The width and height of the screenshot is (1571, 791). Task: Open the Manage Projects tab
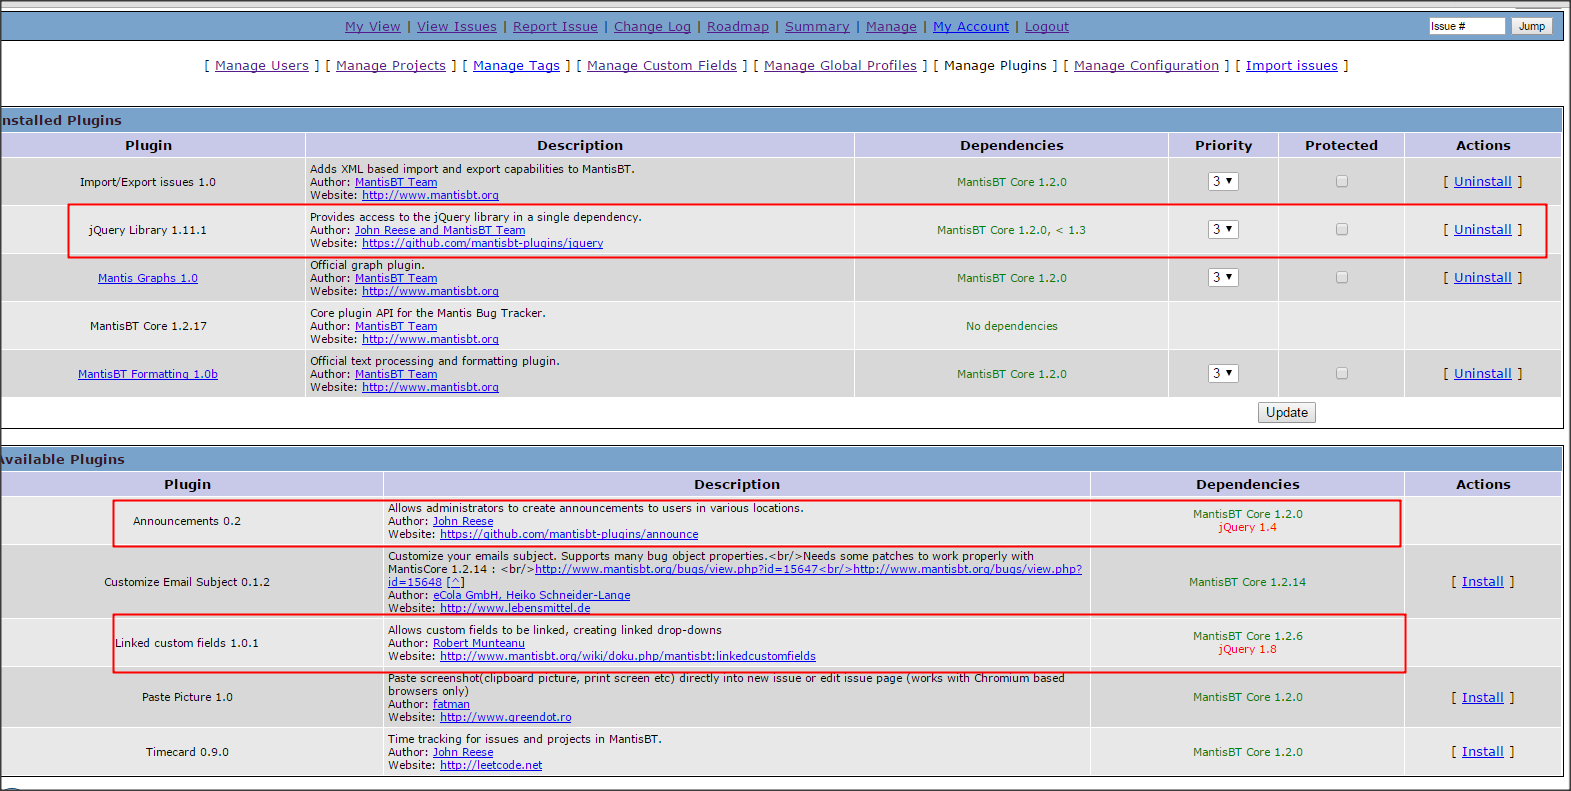click(x=391, y=66)
